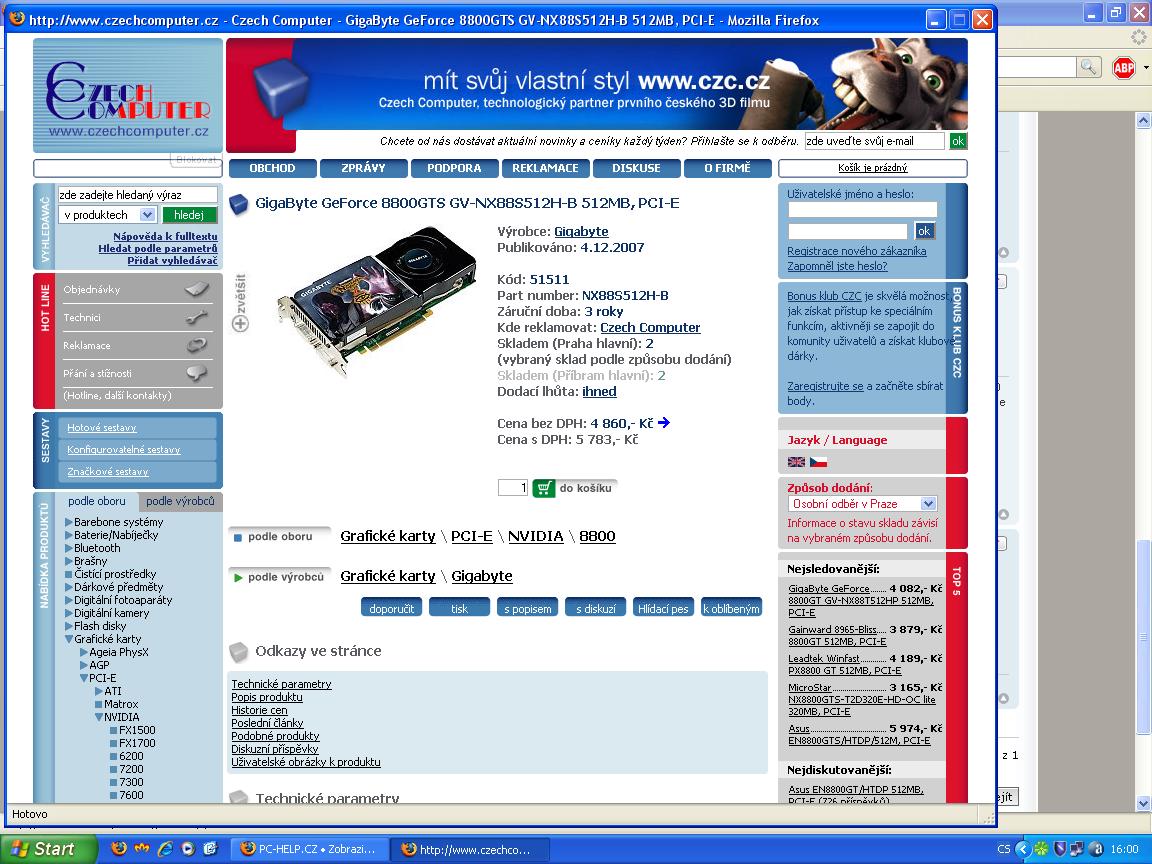This screenshot has height=864, width=1152.
Task: Expand the Flash disky category
Action: pyautogui.click(x=69, y=626)
